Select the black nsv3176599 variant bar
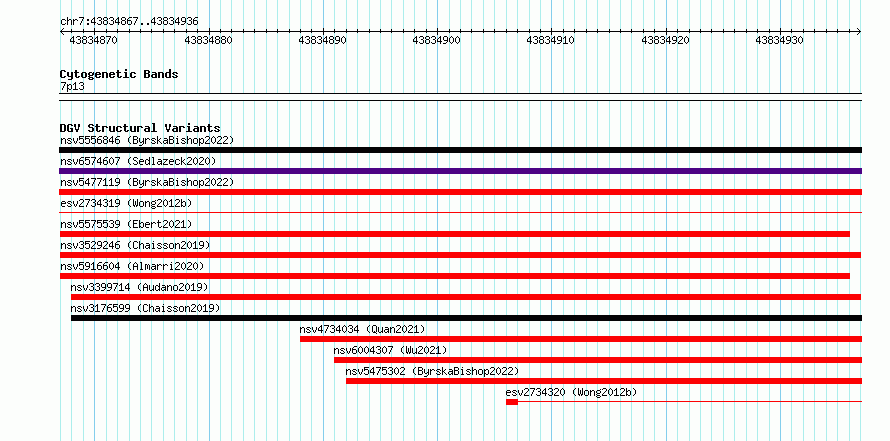 pyautogui.click(x=466, y=318)
